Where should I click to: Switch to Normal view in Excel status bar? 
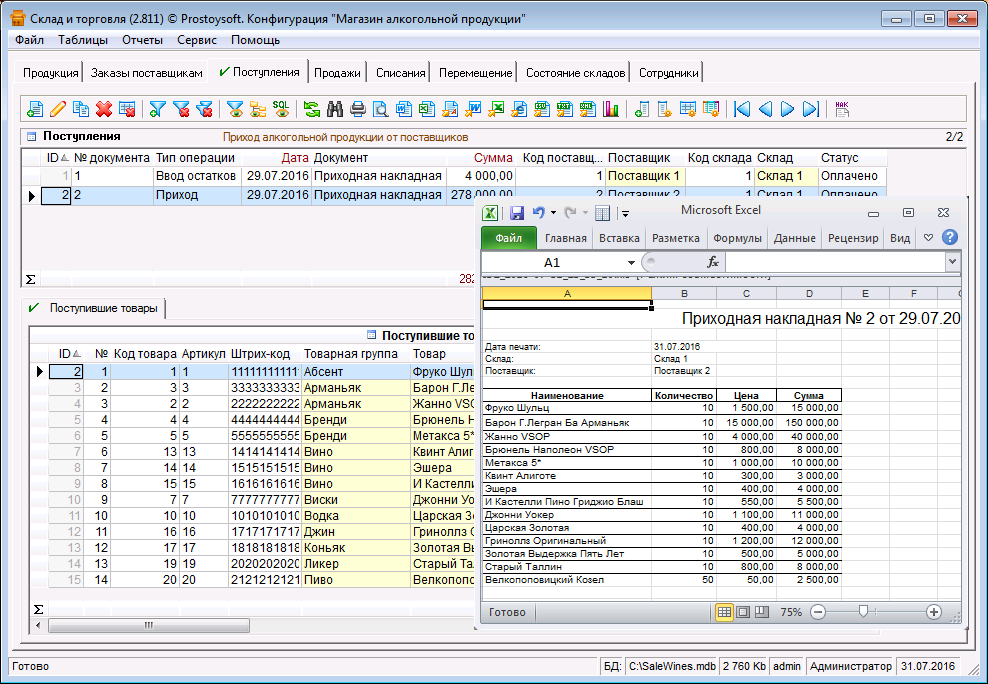[725, 612]
